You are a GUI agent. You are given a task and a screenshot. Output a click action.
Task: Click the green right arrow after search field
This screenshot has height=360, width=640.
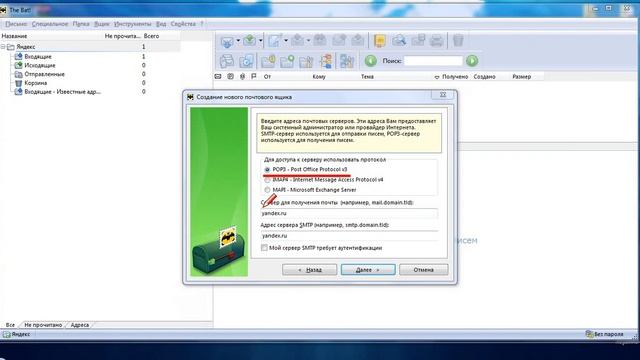point(472,61)
